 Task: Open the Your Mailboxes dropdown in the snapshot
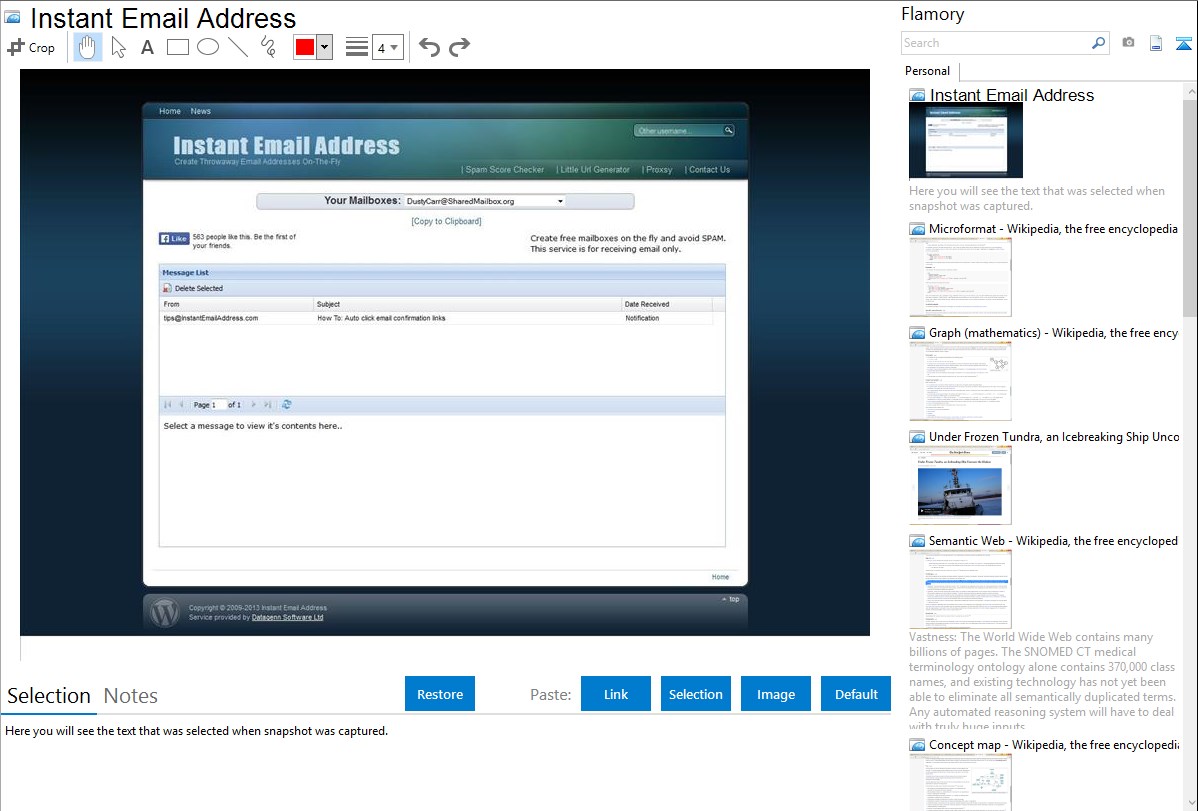tap(484, 201)
